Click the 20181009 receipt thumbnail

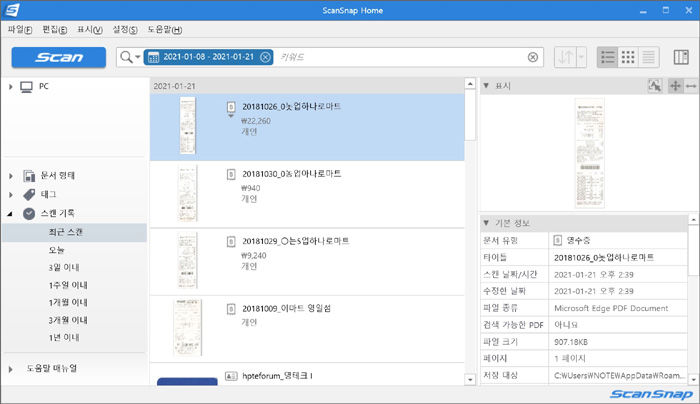pyautogui.click(x=188, y=328)
